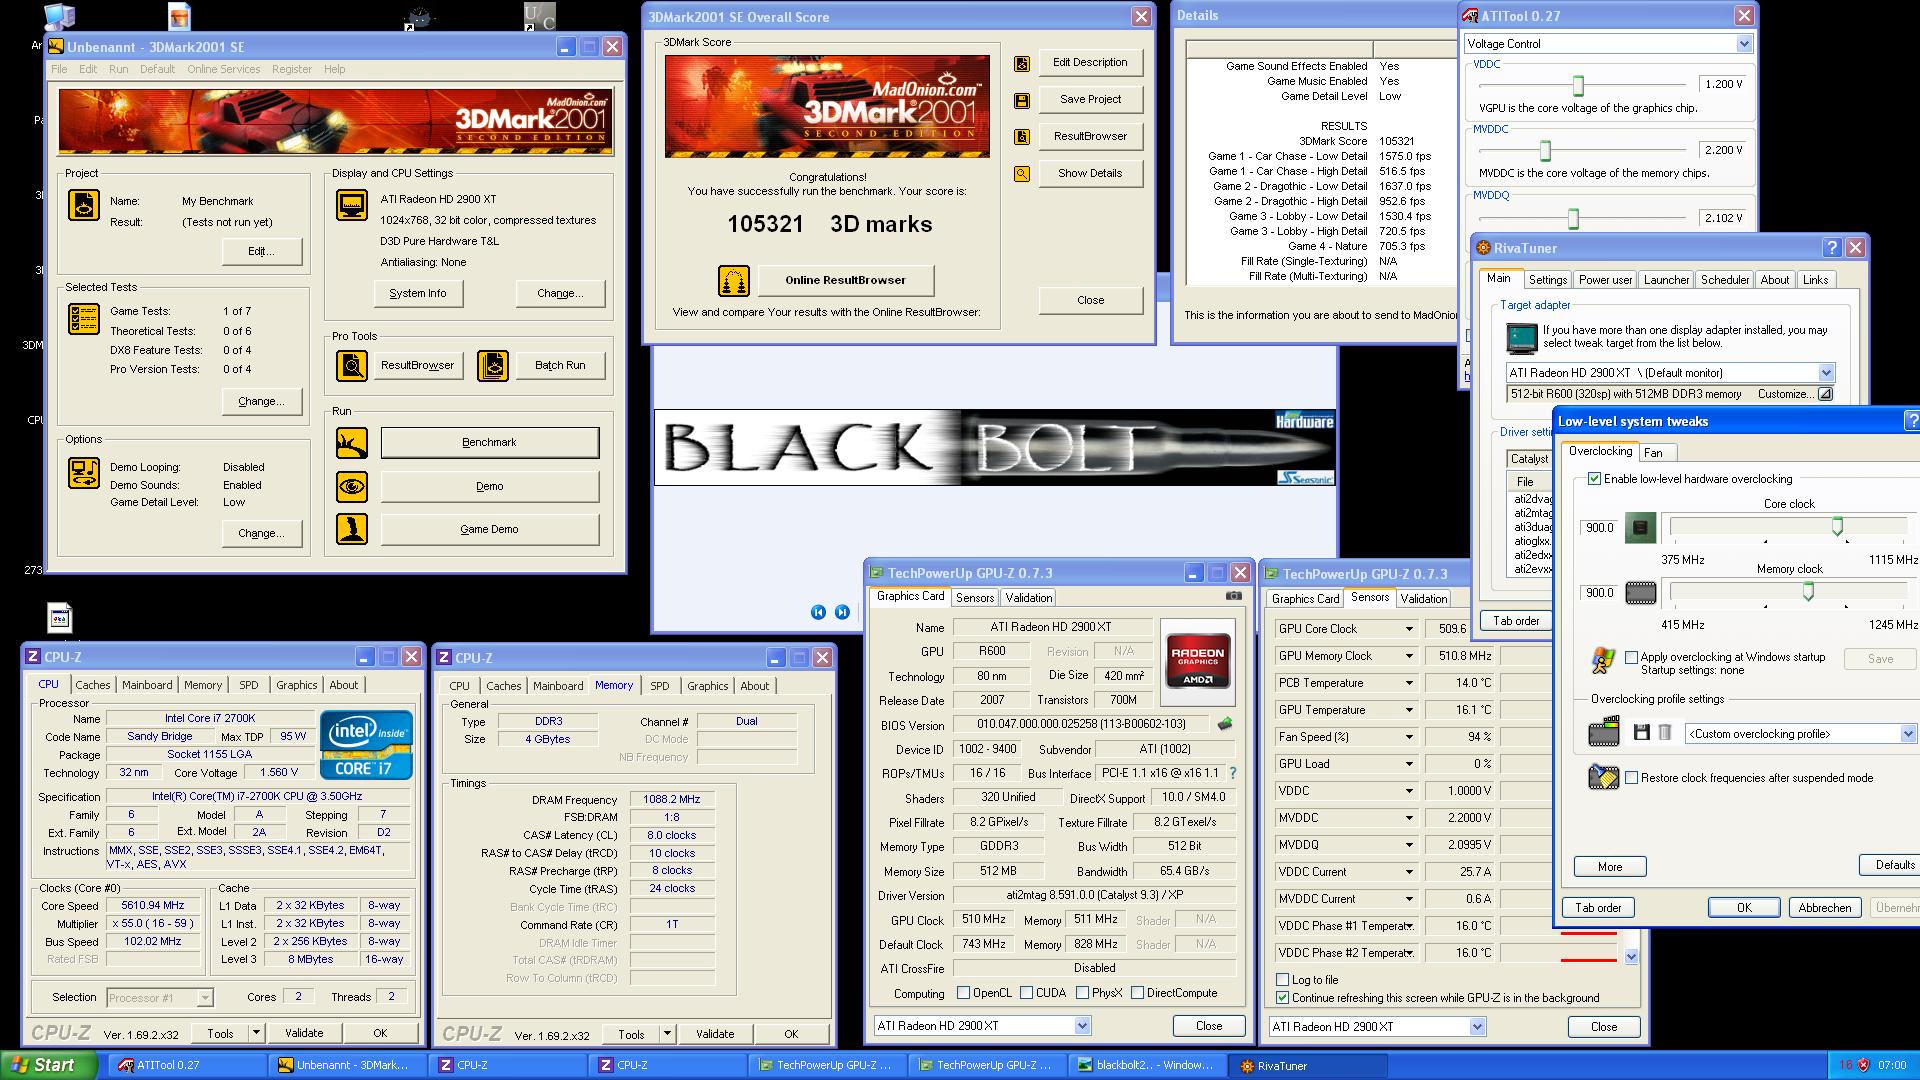Toggle Apply overclocking at Windows startup
The width and height of the screenshot is (1920, 1080).
pos(1632,658)
